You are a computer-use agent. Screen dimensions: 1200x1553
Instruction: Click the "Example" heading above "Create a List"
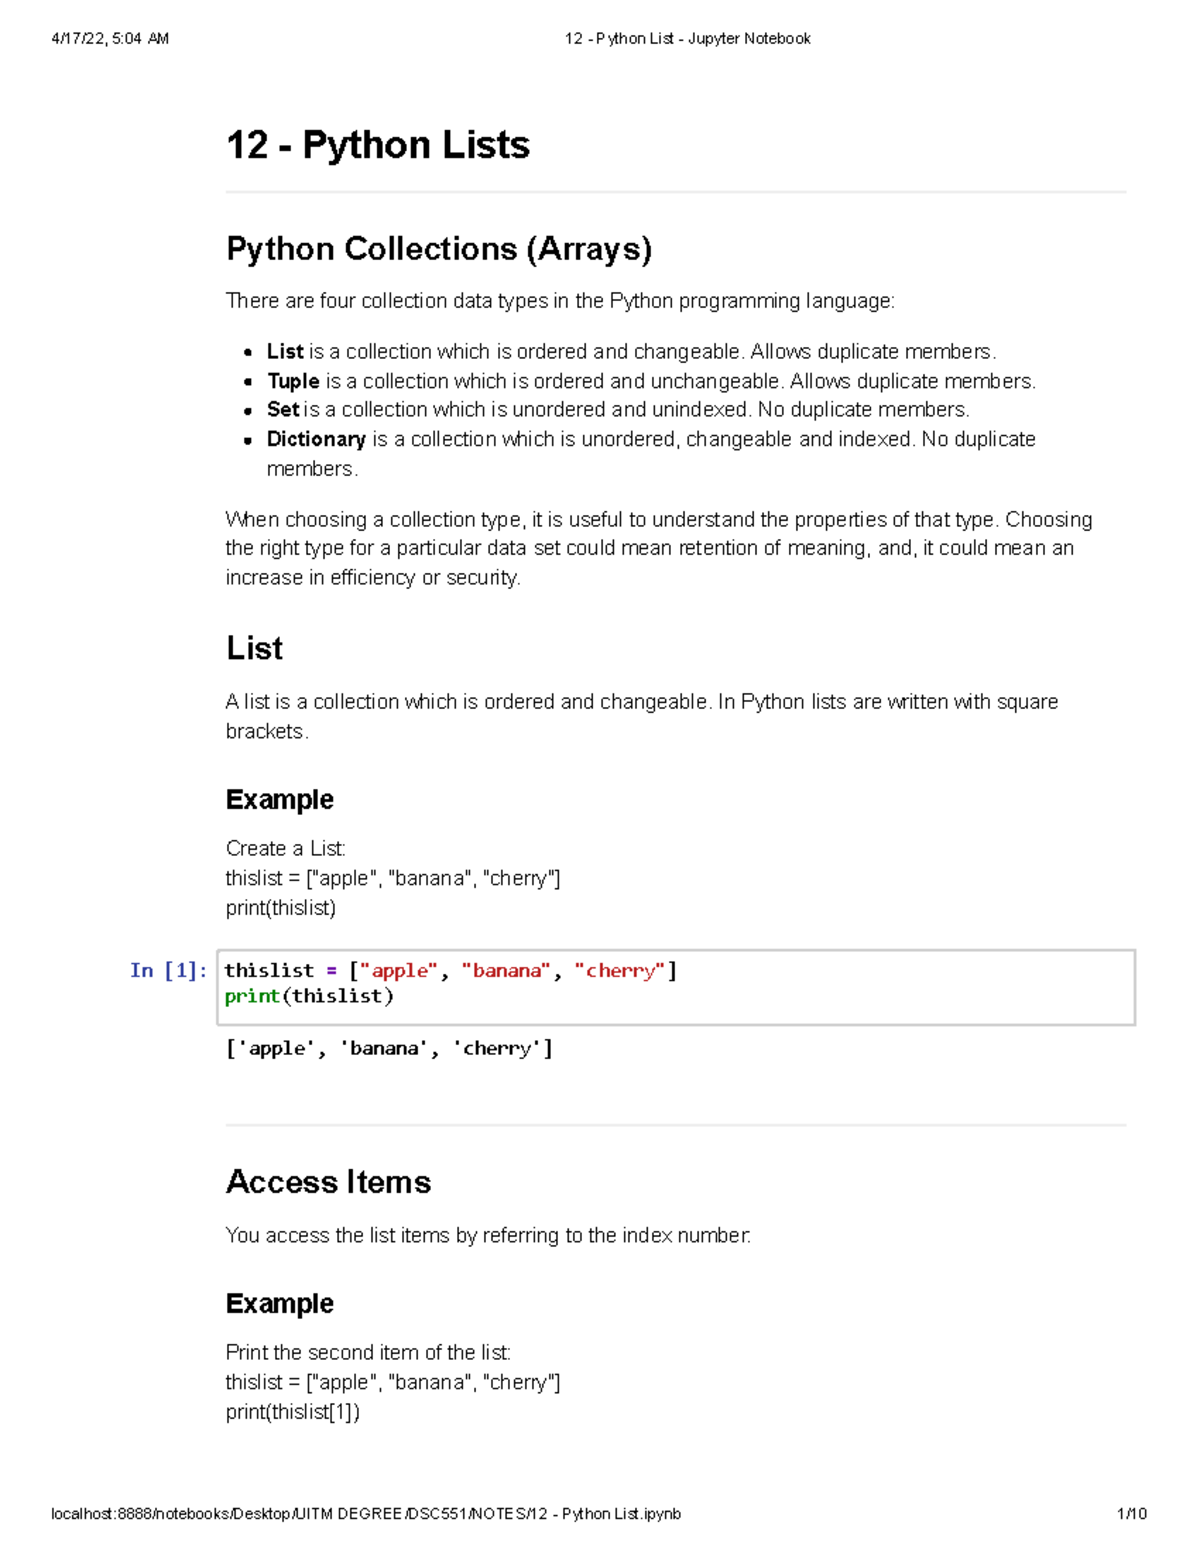(279, 800)
